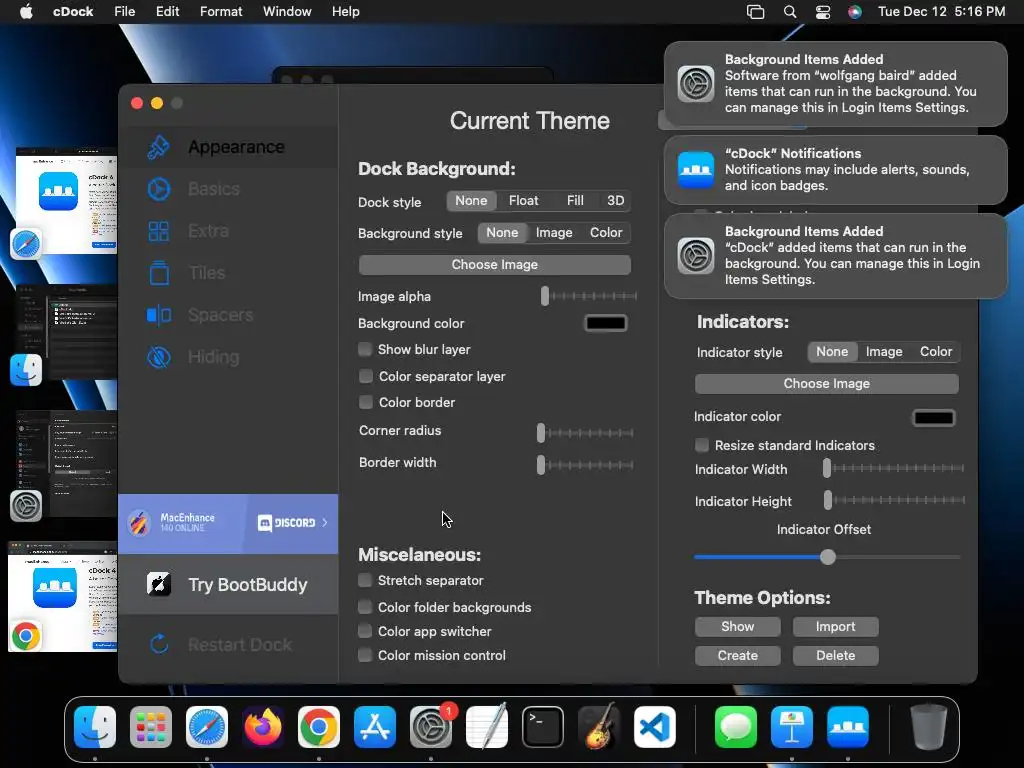
Task: Open the Tiles sidebar icon
Action: point(159,273)
